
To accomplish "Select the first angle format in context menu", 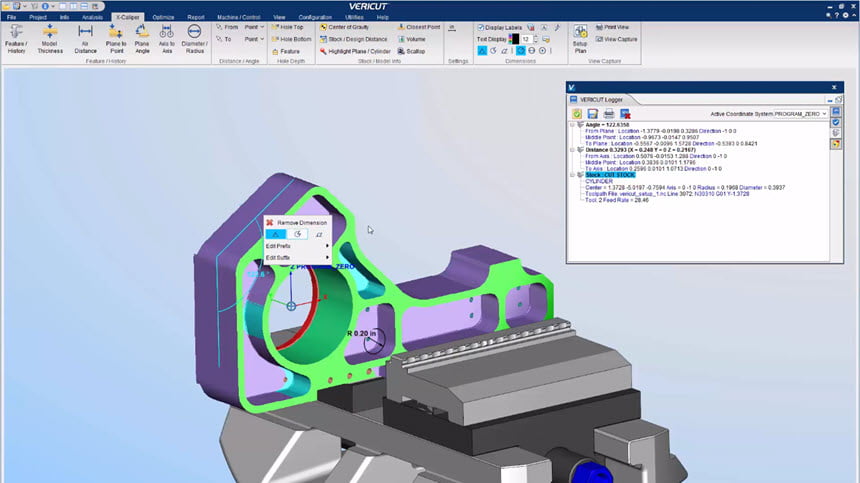I will click(x=275, y=234).
